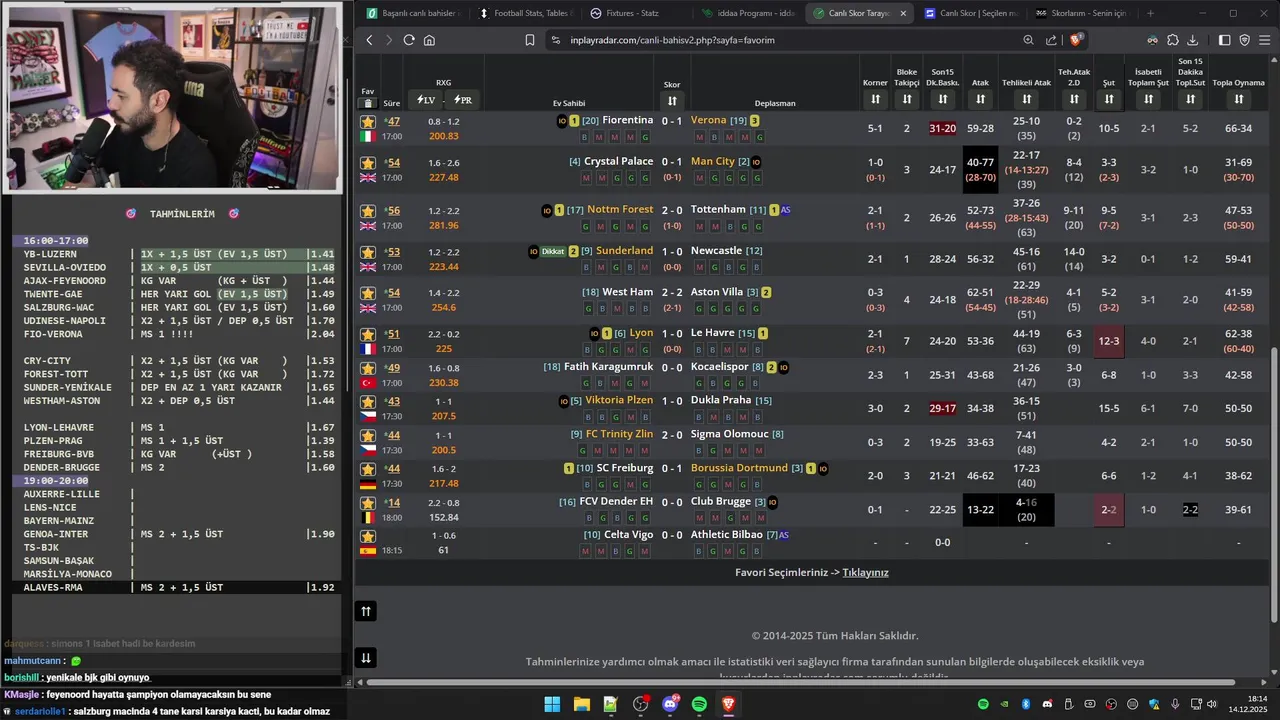This screenshot has height=720, width=1280.
Task: Reload the inplayradar page
Action: [x=409, y=40]
